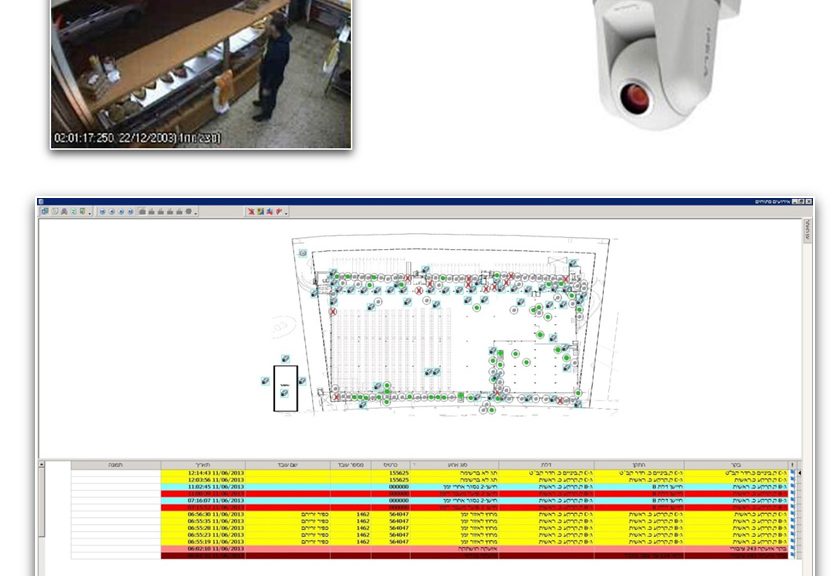Click the event table's left vertical scrollbar
839x576 pixels.
click(42, 510)
